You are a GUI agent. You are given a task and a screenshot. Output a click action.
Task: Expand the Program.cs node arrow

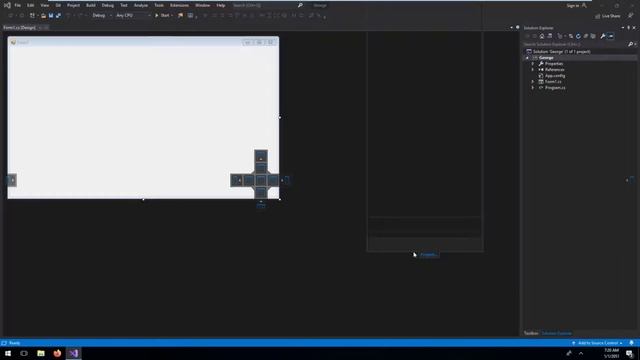pyautogui.click(x=533, y=88)
